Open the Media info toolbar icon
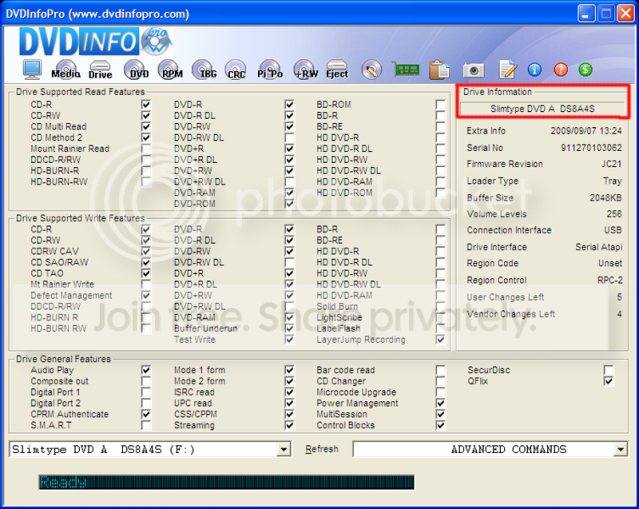639x509 pixels. click(66, 69)
